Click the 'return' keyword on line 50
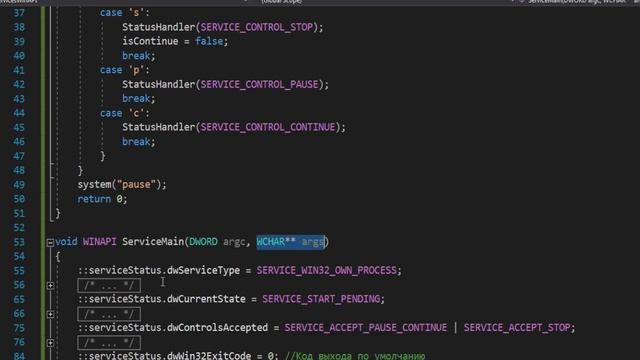 pos(94,199)
